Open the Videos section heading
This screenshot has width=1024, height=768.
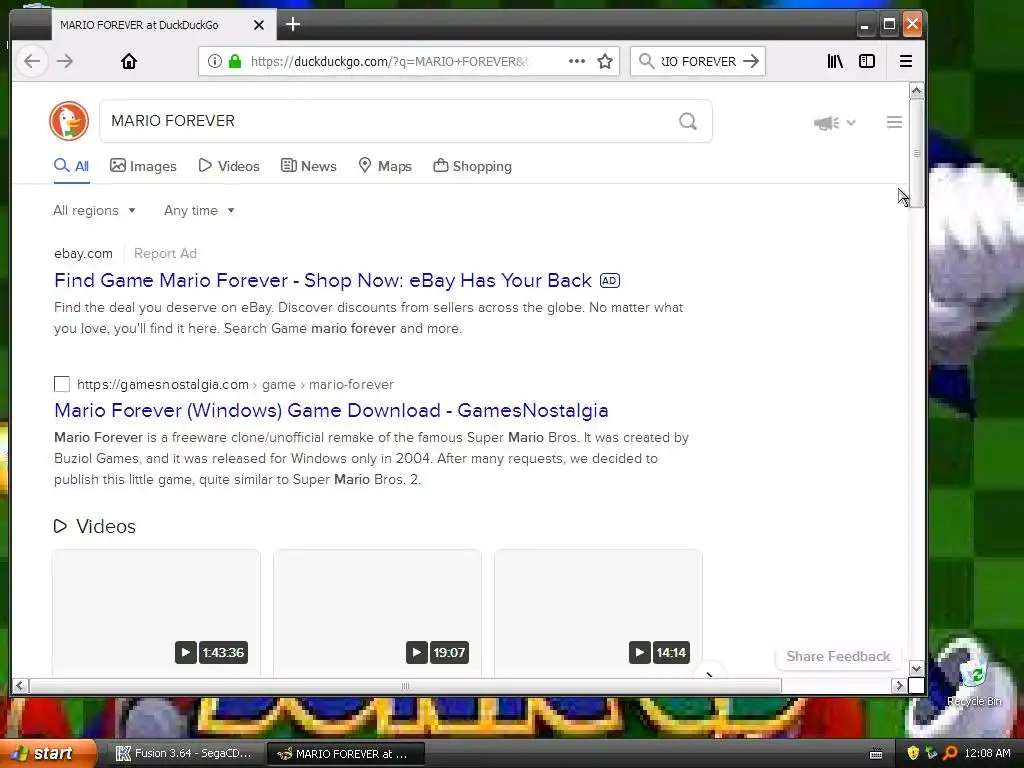coord(95,526)
